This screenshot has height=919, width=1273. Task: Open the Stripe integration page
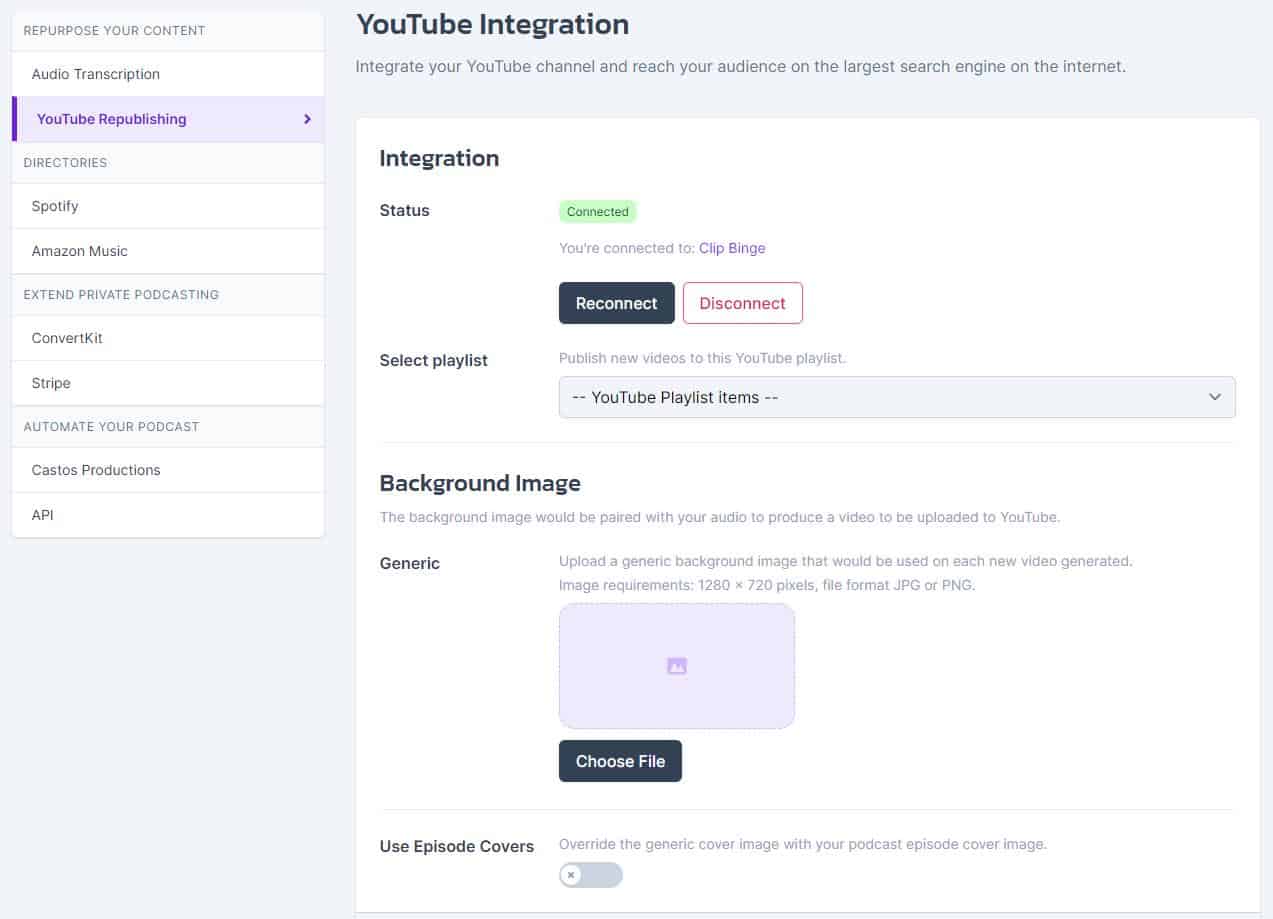coord(168,383)
